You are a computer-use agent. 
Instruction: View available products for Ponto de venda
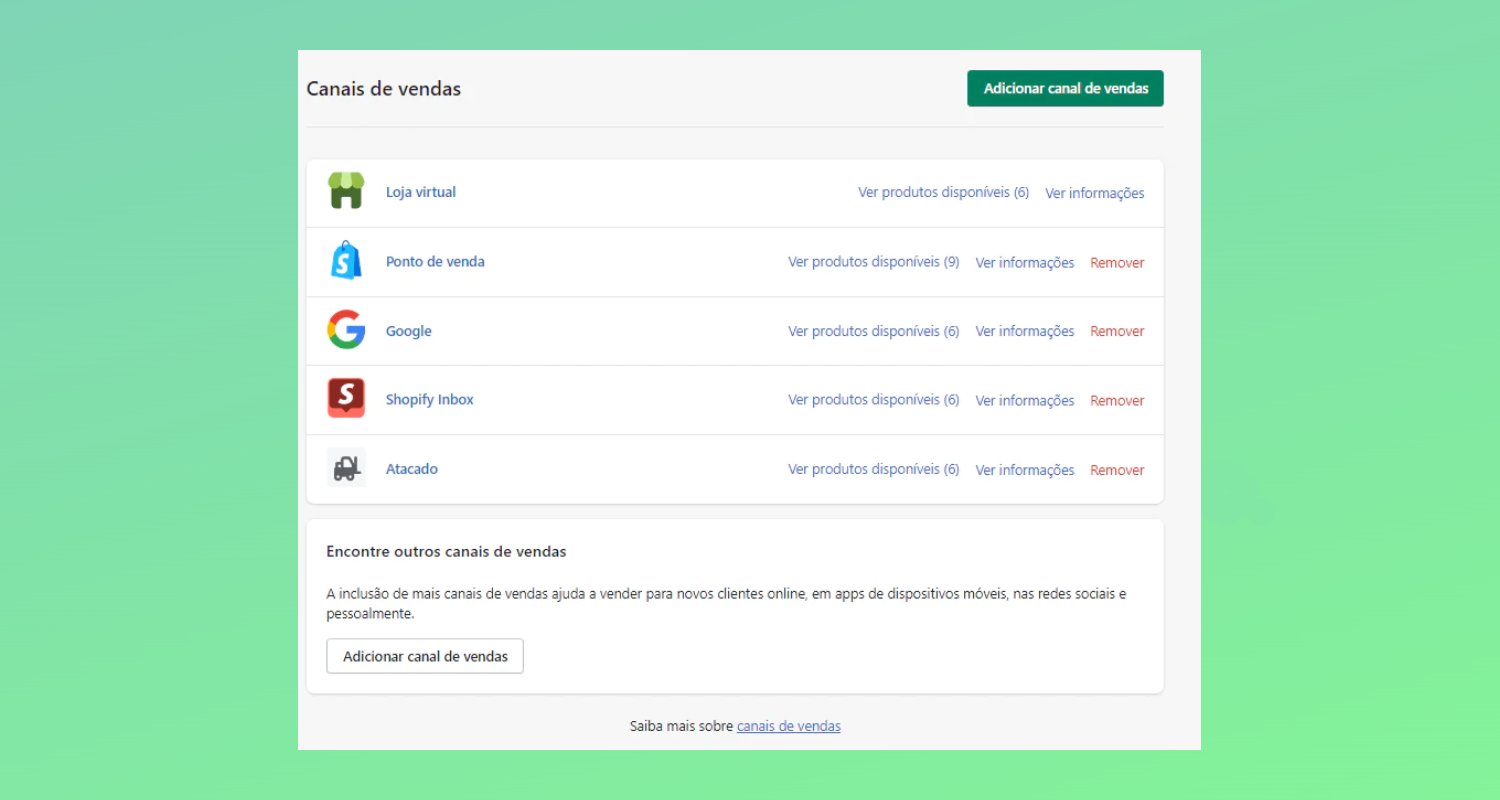coord(873,262)
